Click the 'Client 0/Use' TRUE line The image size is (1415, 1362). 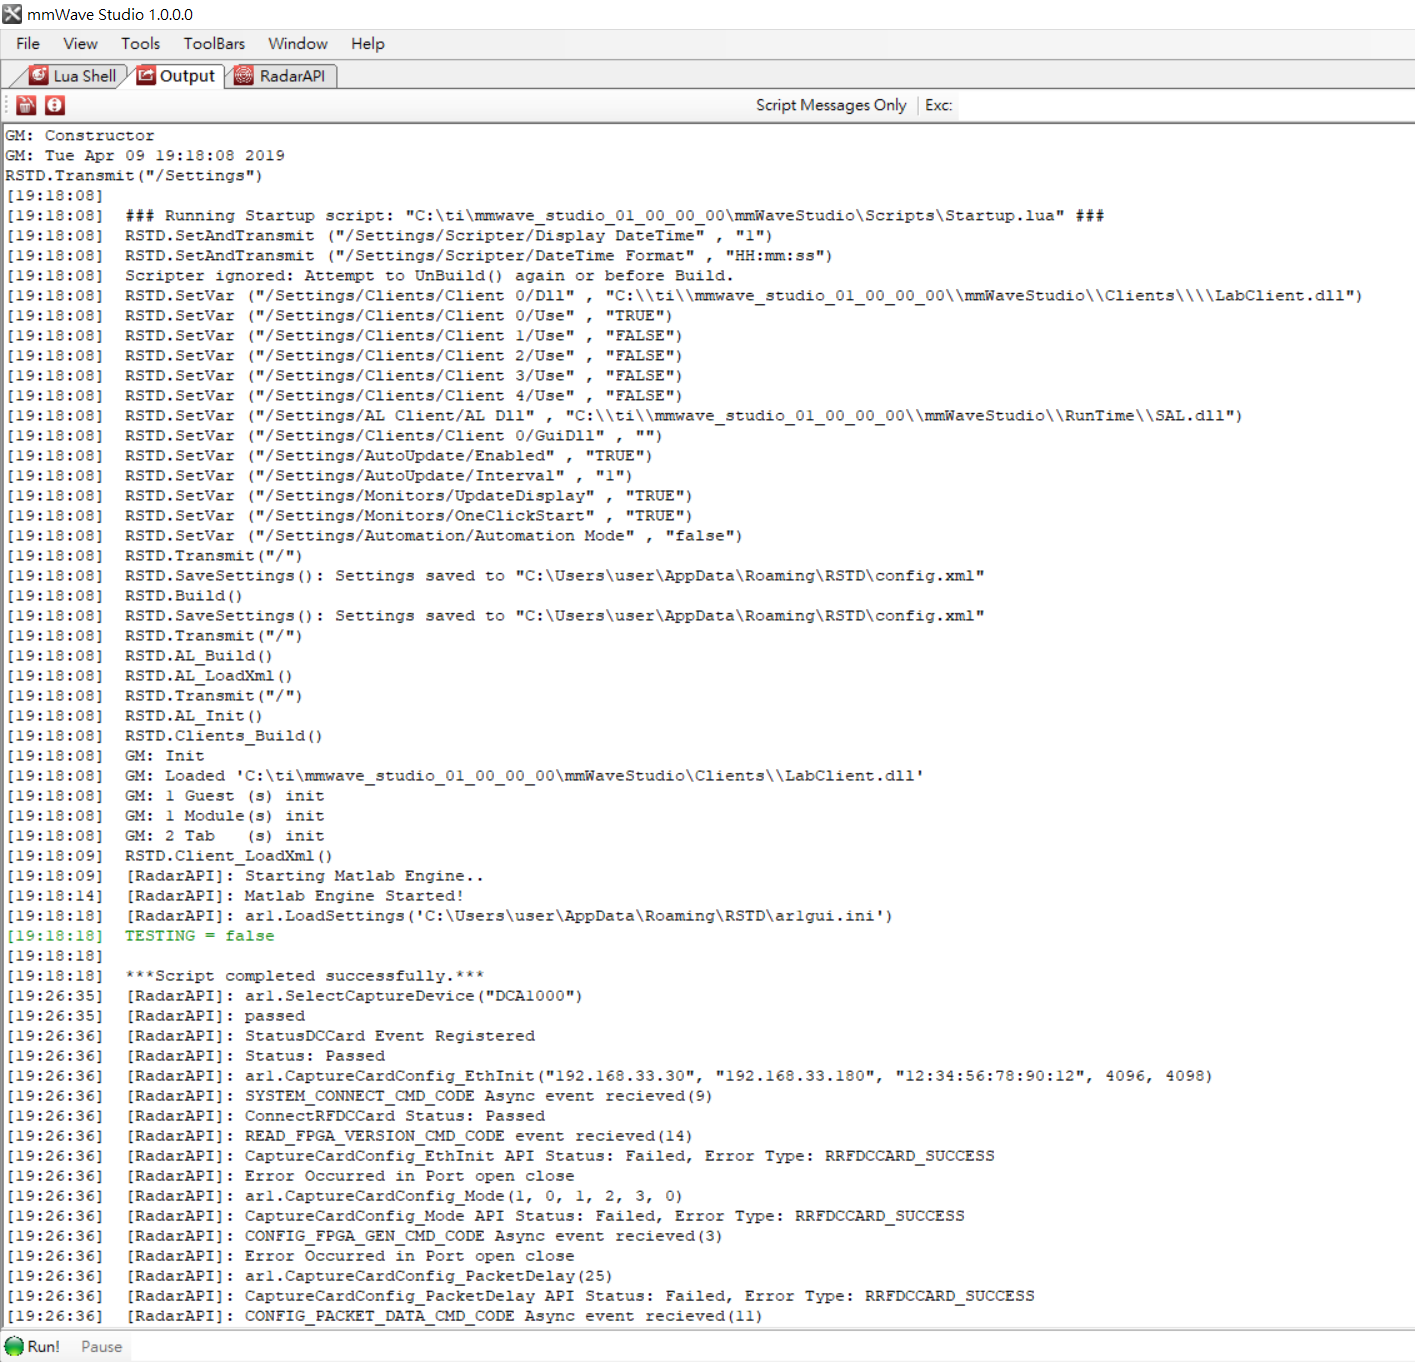point(340,315)
